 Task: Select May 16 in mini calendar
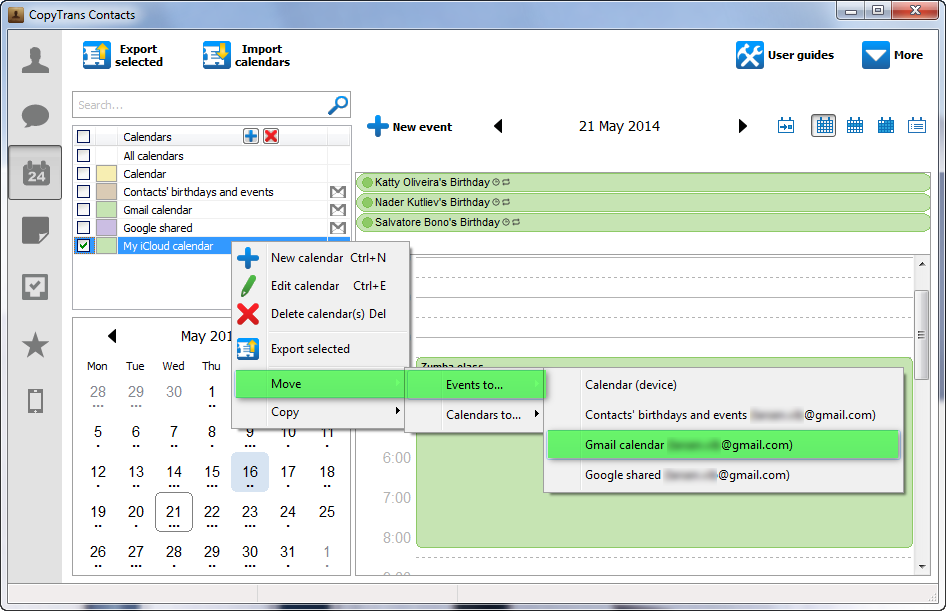click(250, 472)
